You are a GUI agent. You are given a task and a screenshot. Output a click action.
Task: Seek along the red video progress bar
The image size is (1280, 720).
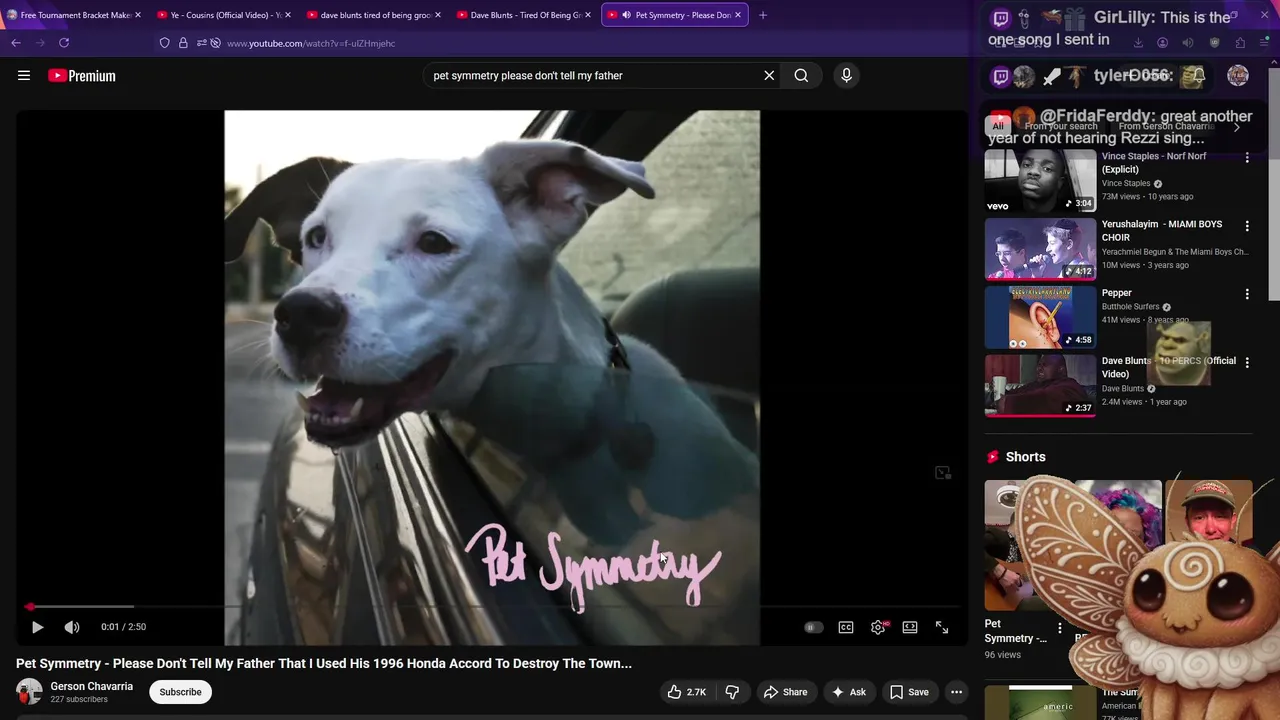tap(492, 607)
